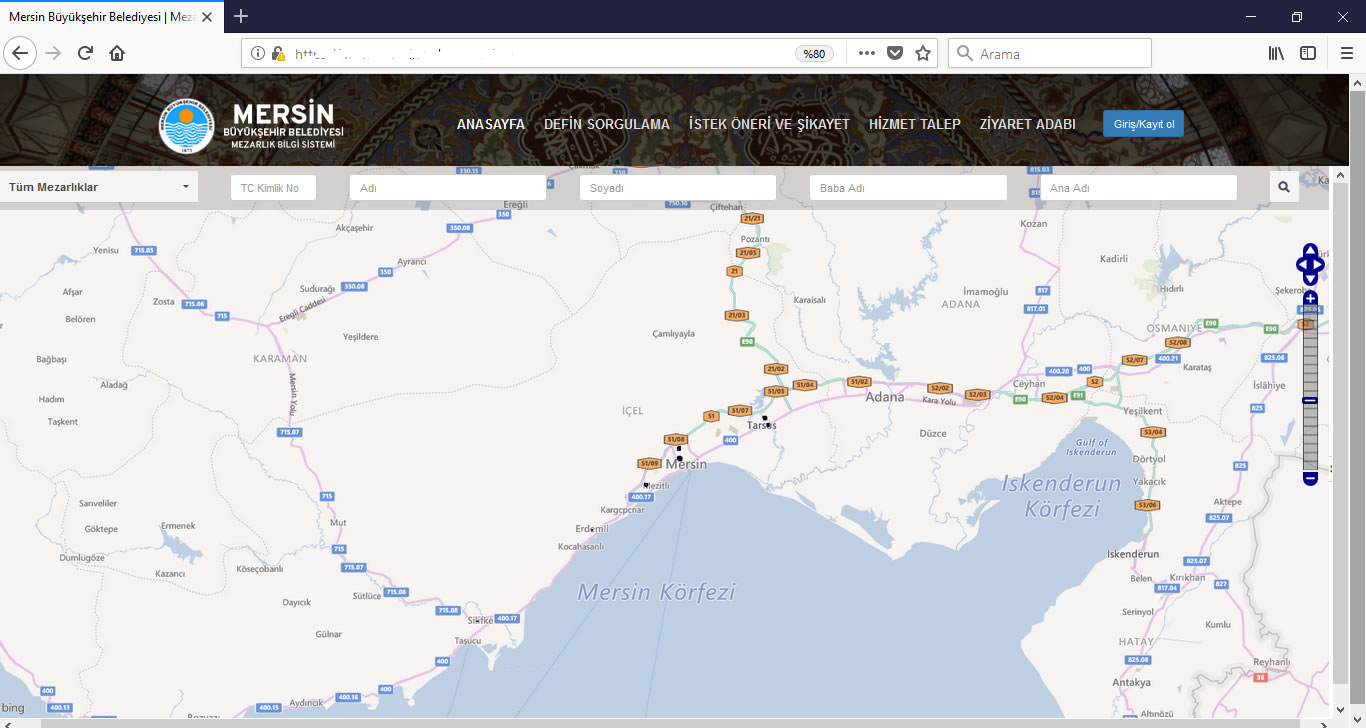Click the KARAMAN province label on map

(280, 358)
